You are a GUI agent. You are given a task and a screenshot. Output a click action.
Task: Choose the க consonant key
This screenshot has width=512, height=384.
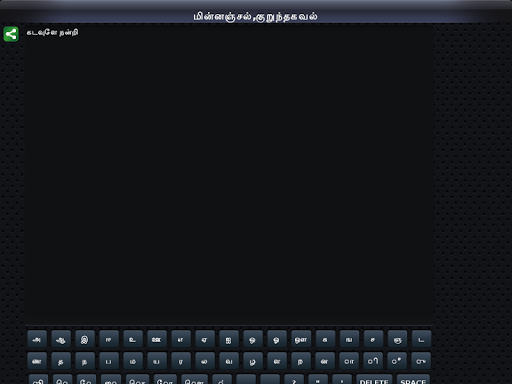pos(325,339)
